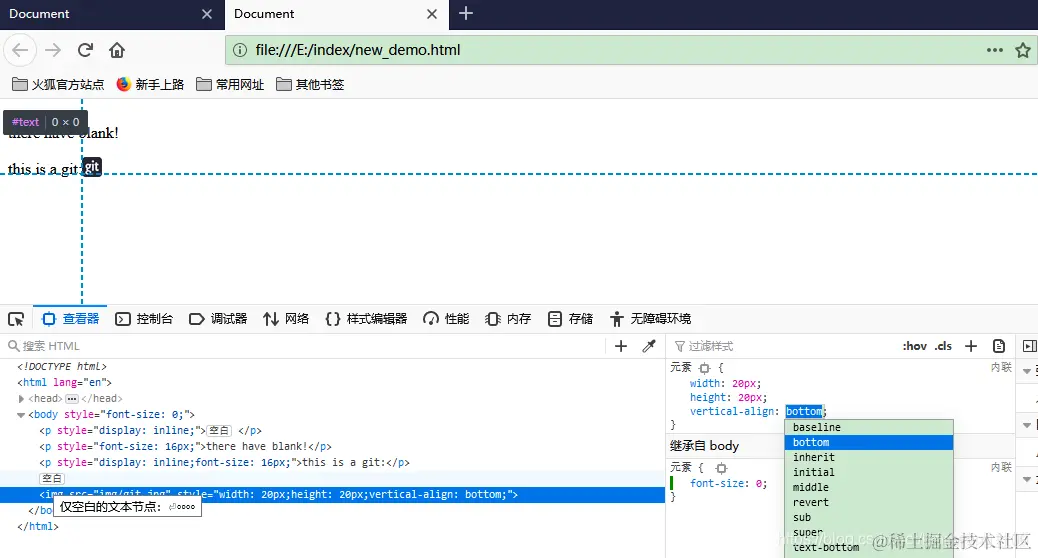Image resolution: width=1038 pixels, height=558 pixels.
Task: Open the 其他书签 bookmark folder
Action: [310, 85]
